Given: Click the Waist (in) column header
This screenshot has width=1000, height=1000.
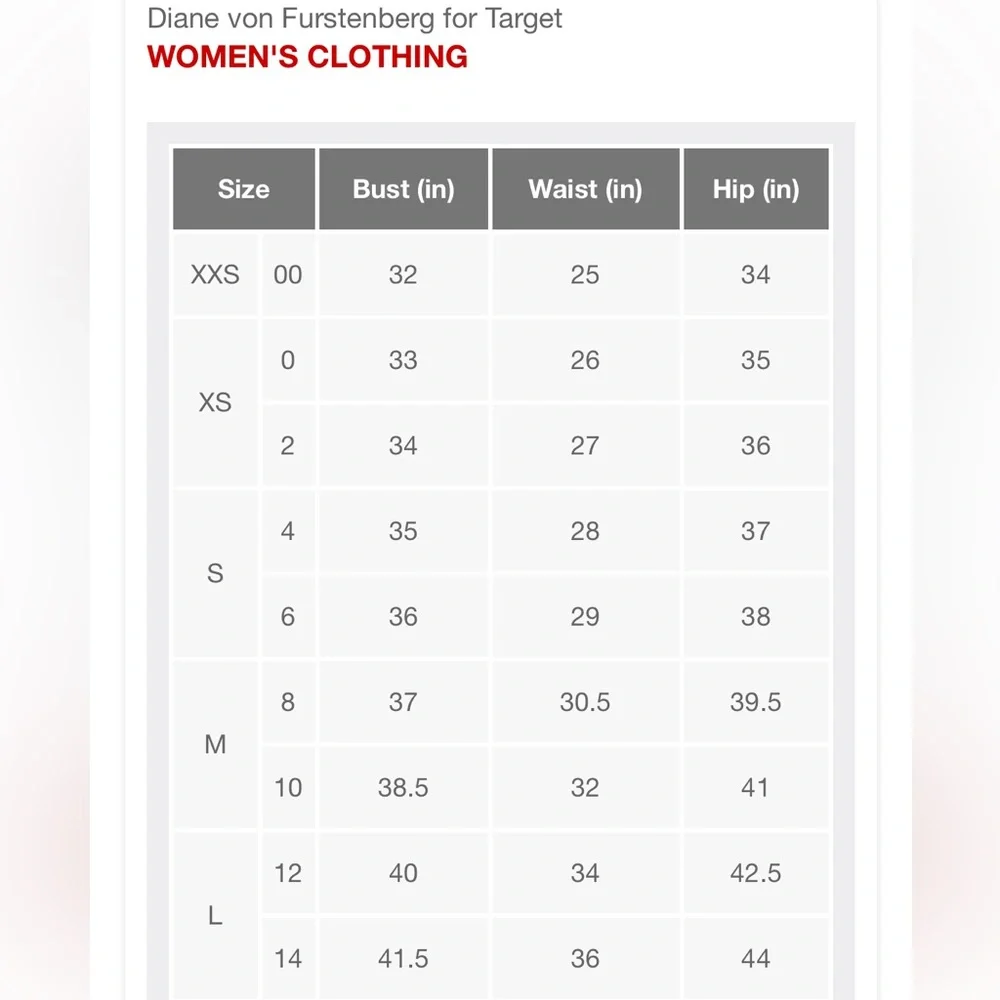Looking at the screenshot, I should coord(585,189).
